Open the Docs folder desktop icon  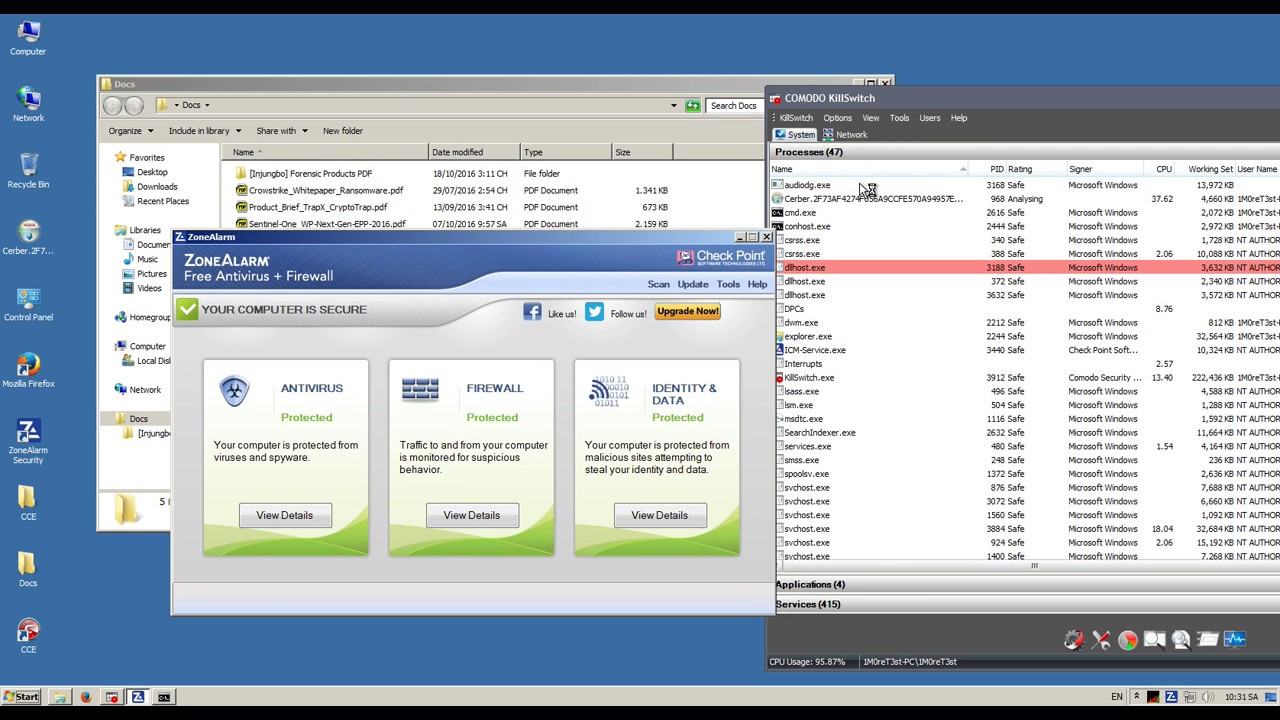pos(28,570)
